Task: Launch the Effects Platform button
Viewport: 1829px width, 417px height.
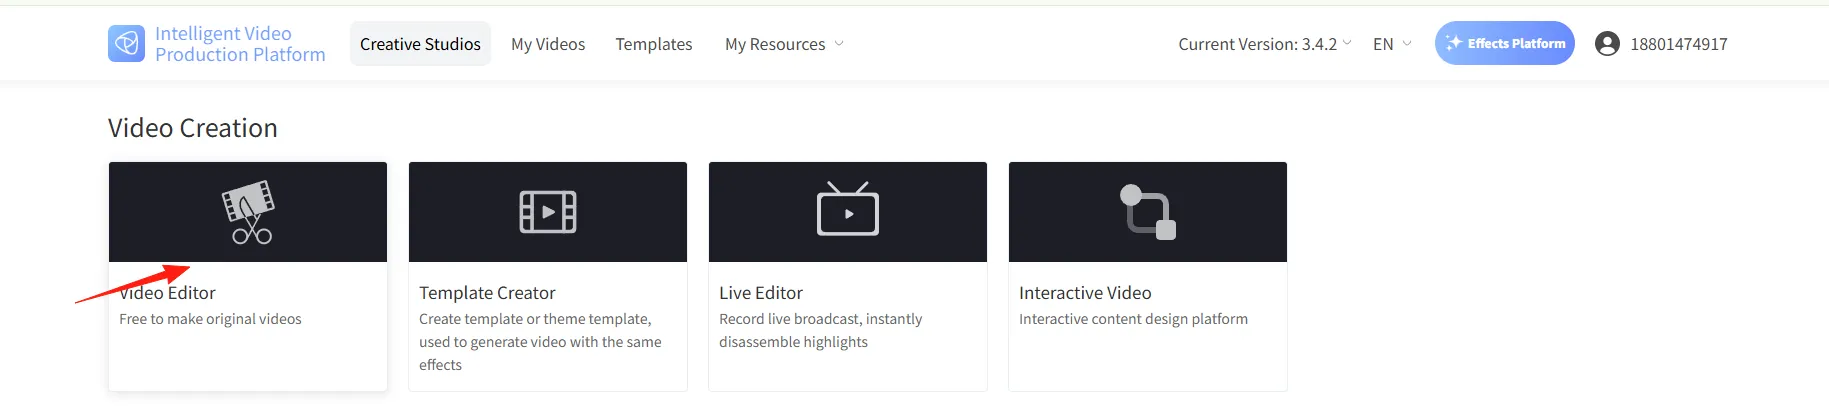Action: pos(1505,43)
